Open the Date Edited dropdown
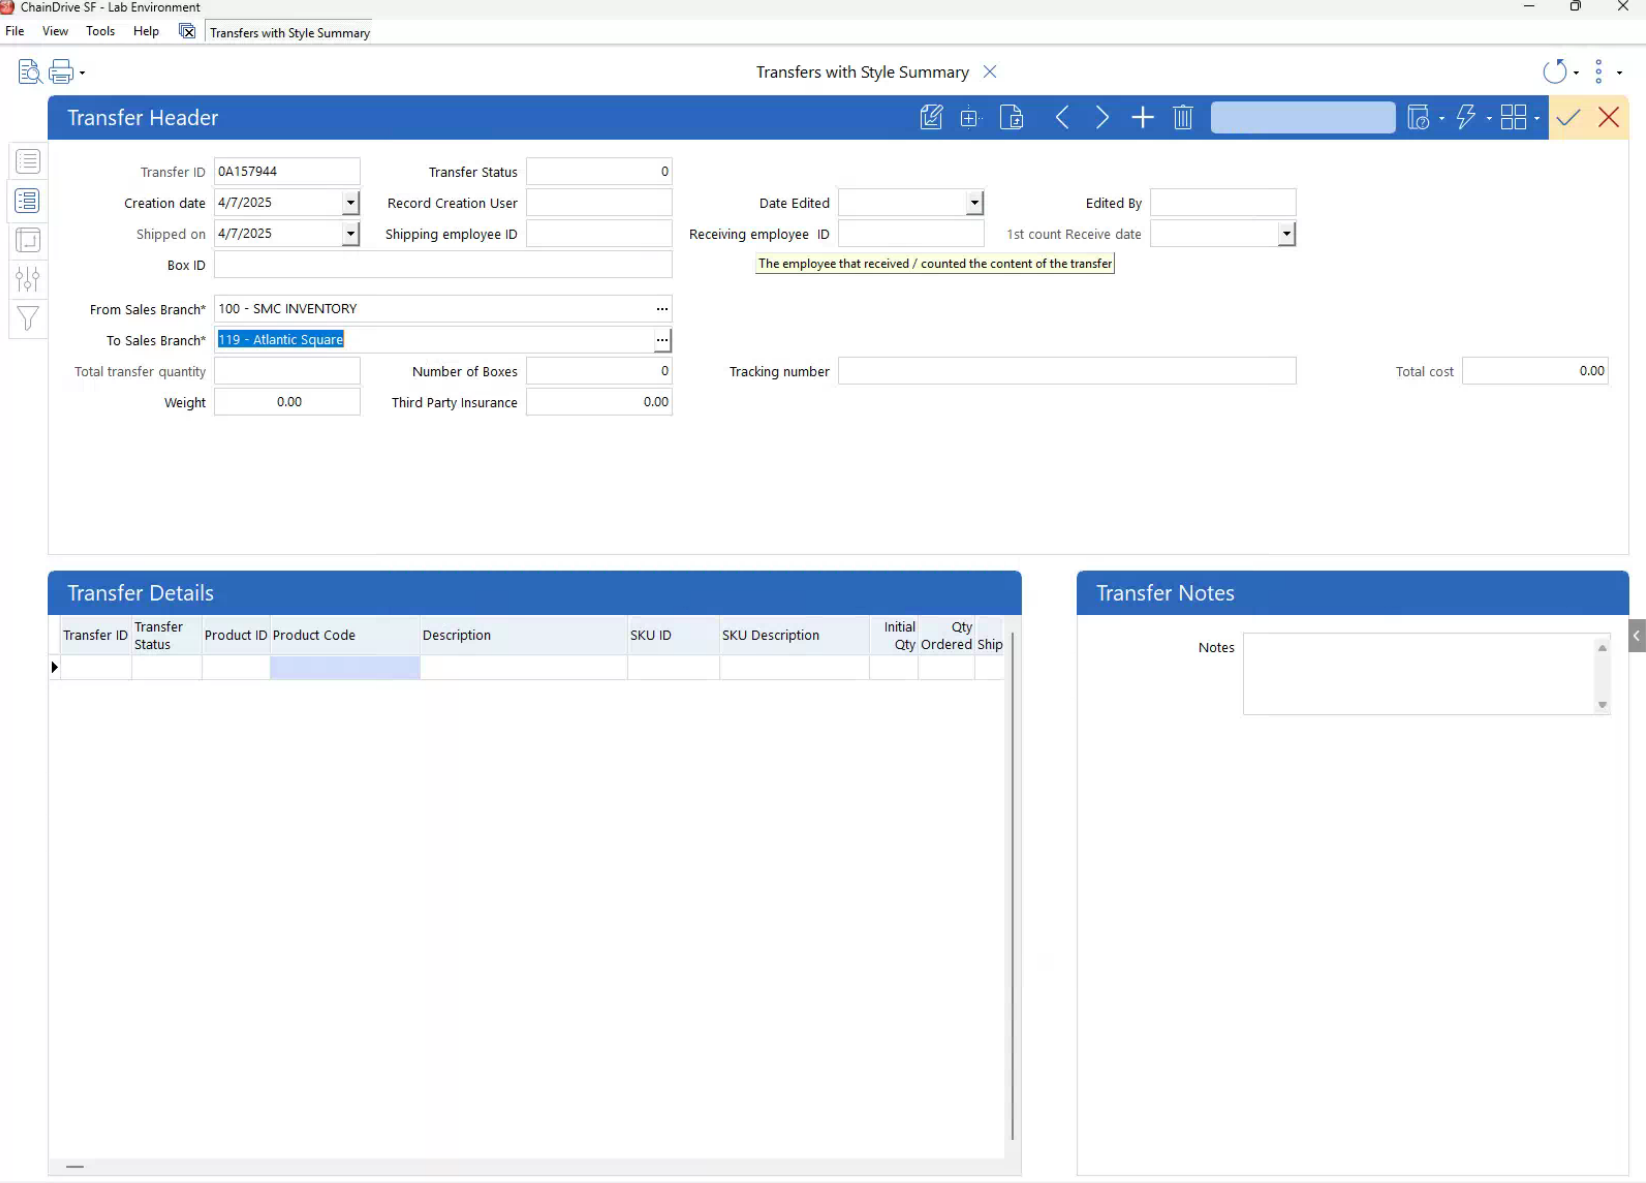 pos(974,203)
